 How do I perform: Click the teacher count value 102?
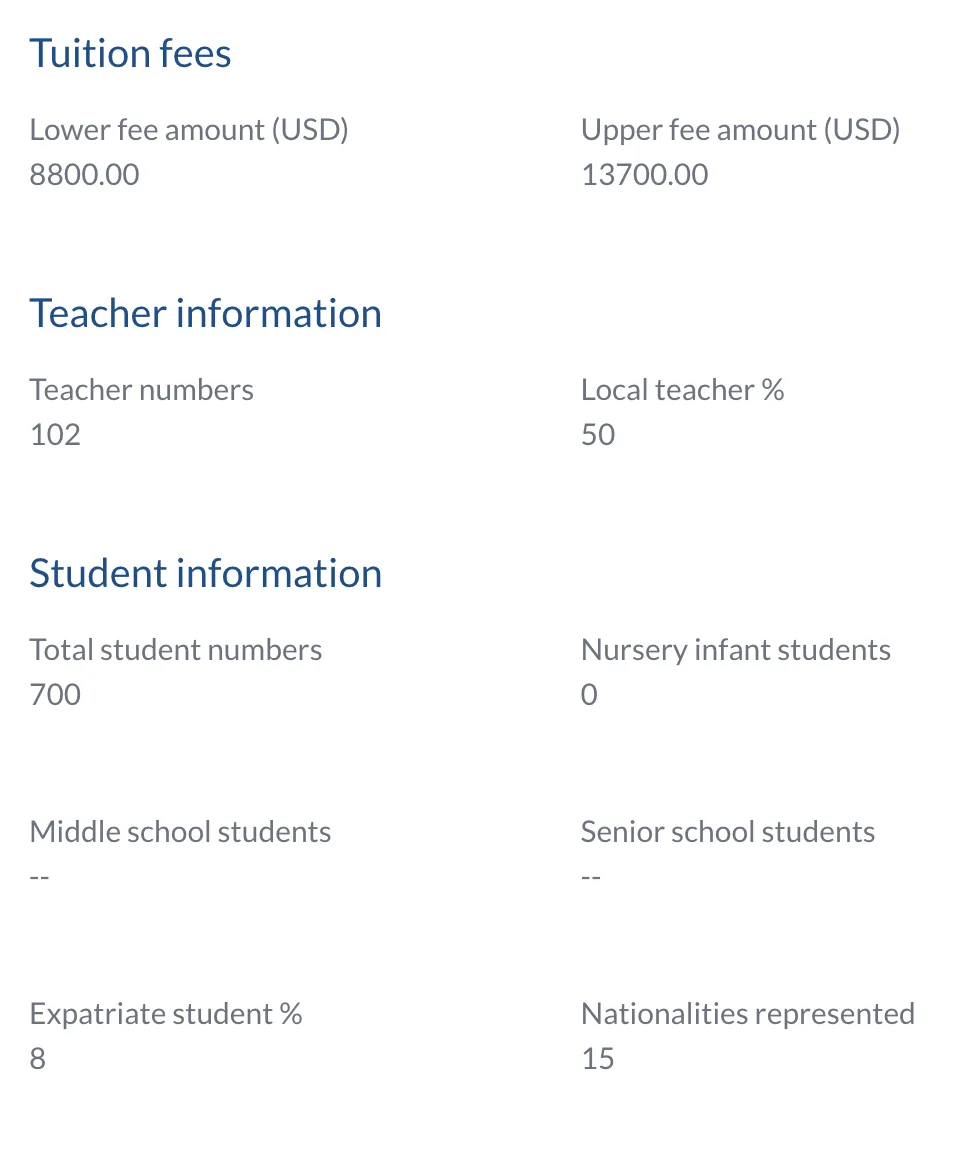(x=55, y=435)
